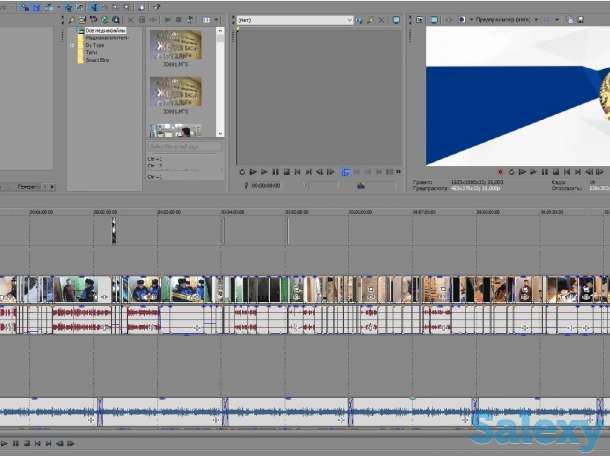Open the Auto Ripple mode dropdown arrow

click(x=59, y=7)
